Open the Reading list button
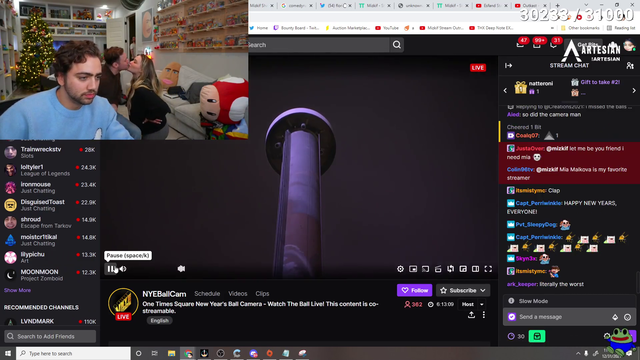Viewport: 640px width, 360px height. point(621,28)
